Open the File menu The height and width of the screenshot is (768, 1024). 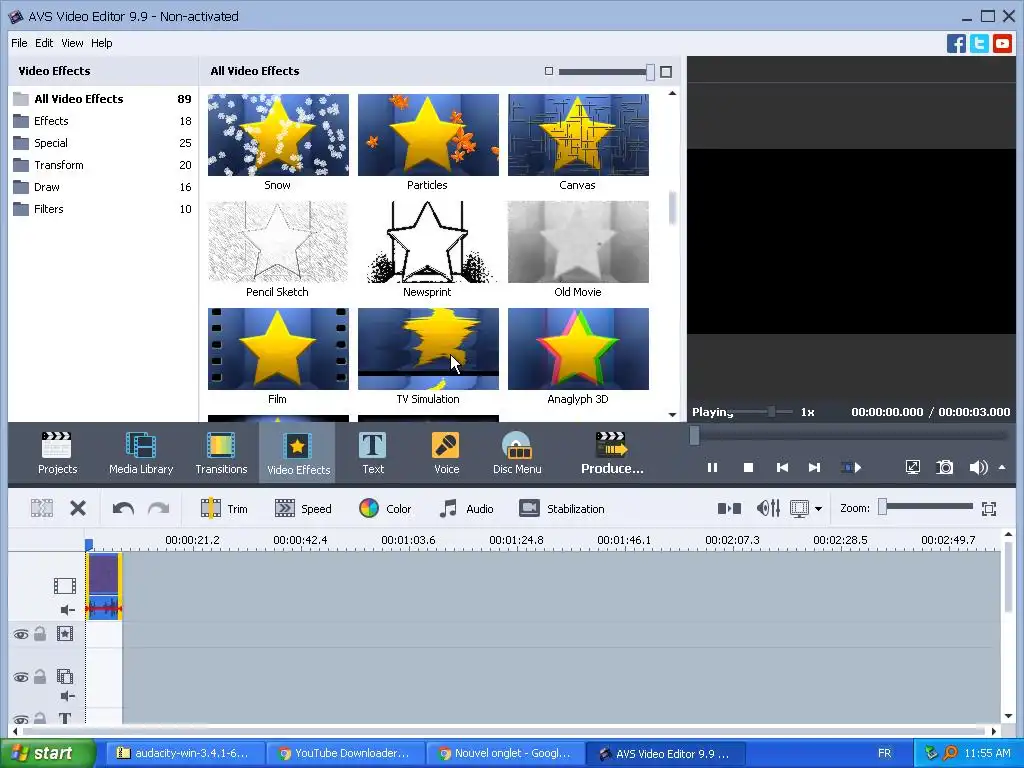(19, 43)
